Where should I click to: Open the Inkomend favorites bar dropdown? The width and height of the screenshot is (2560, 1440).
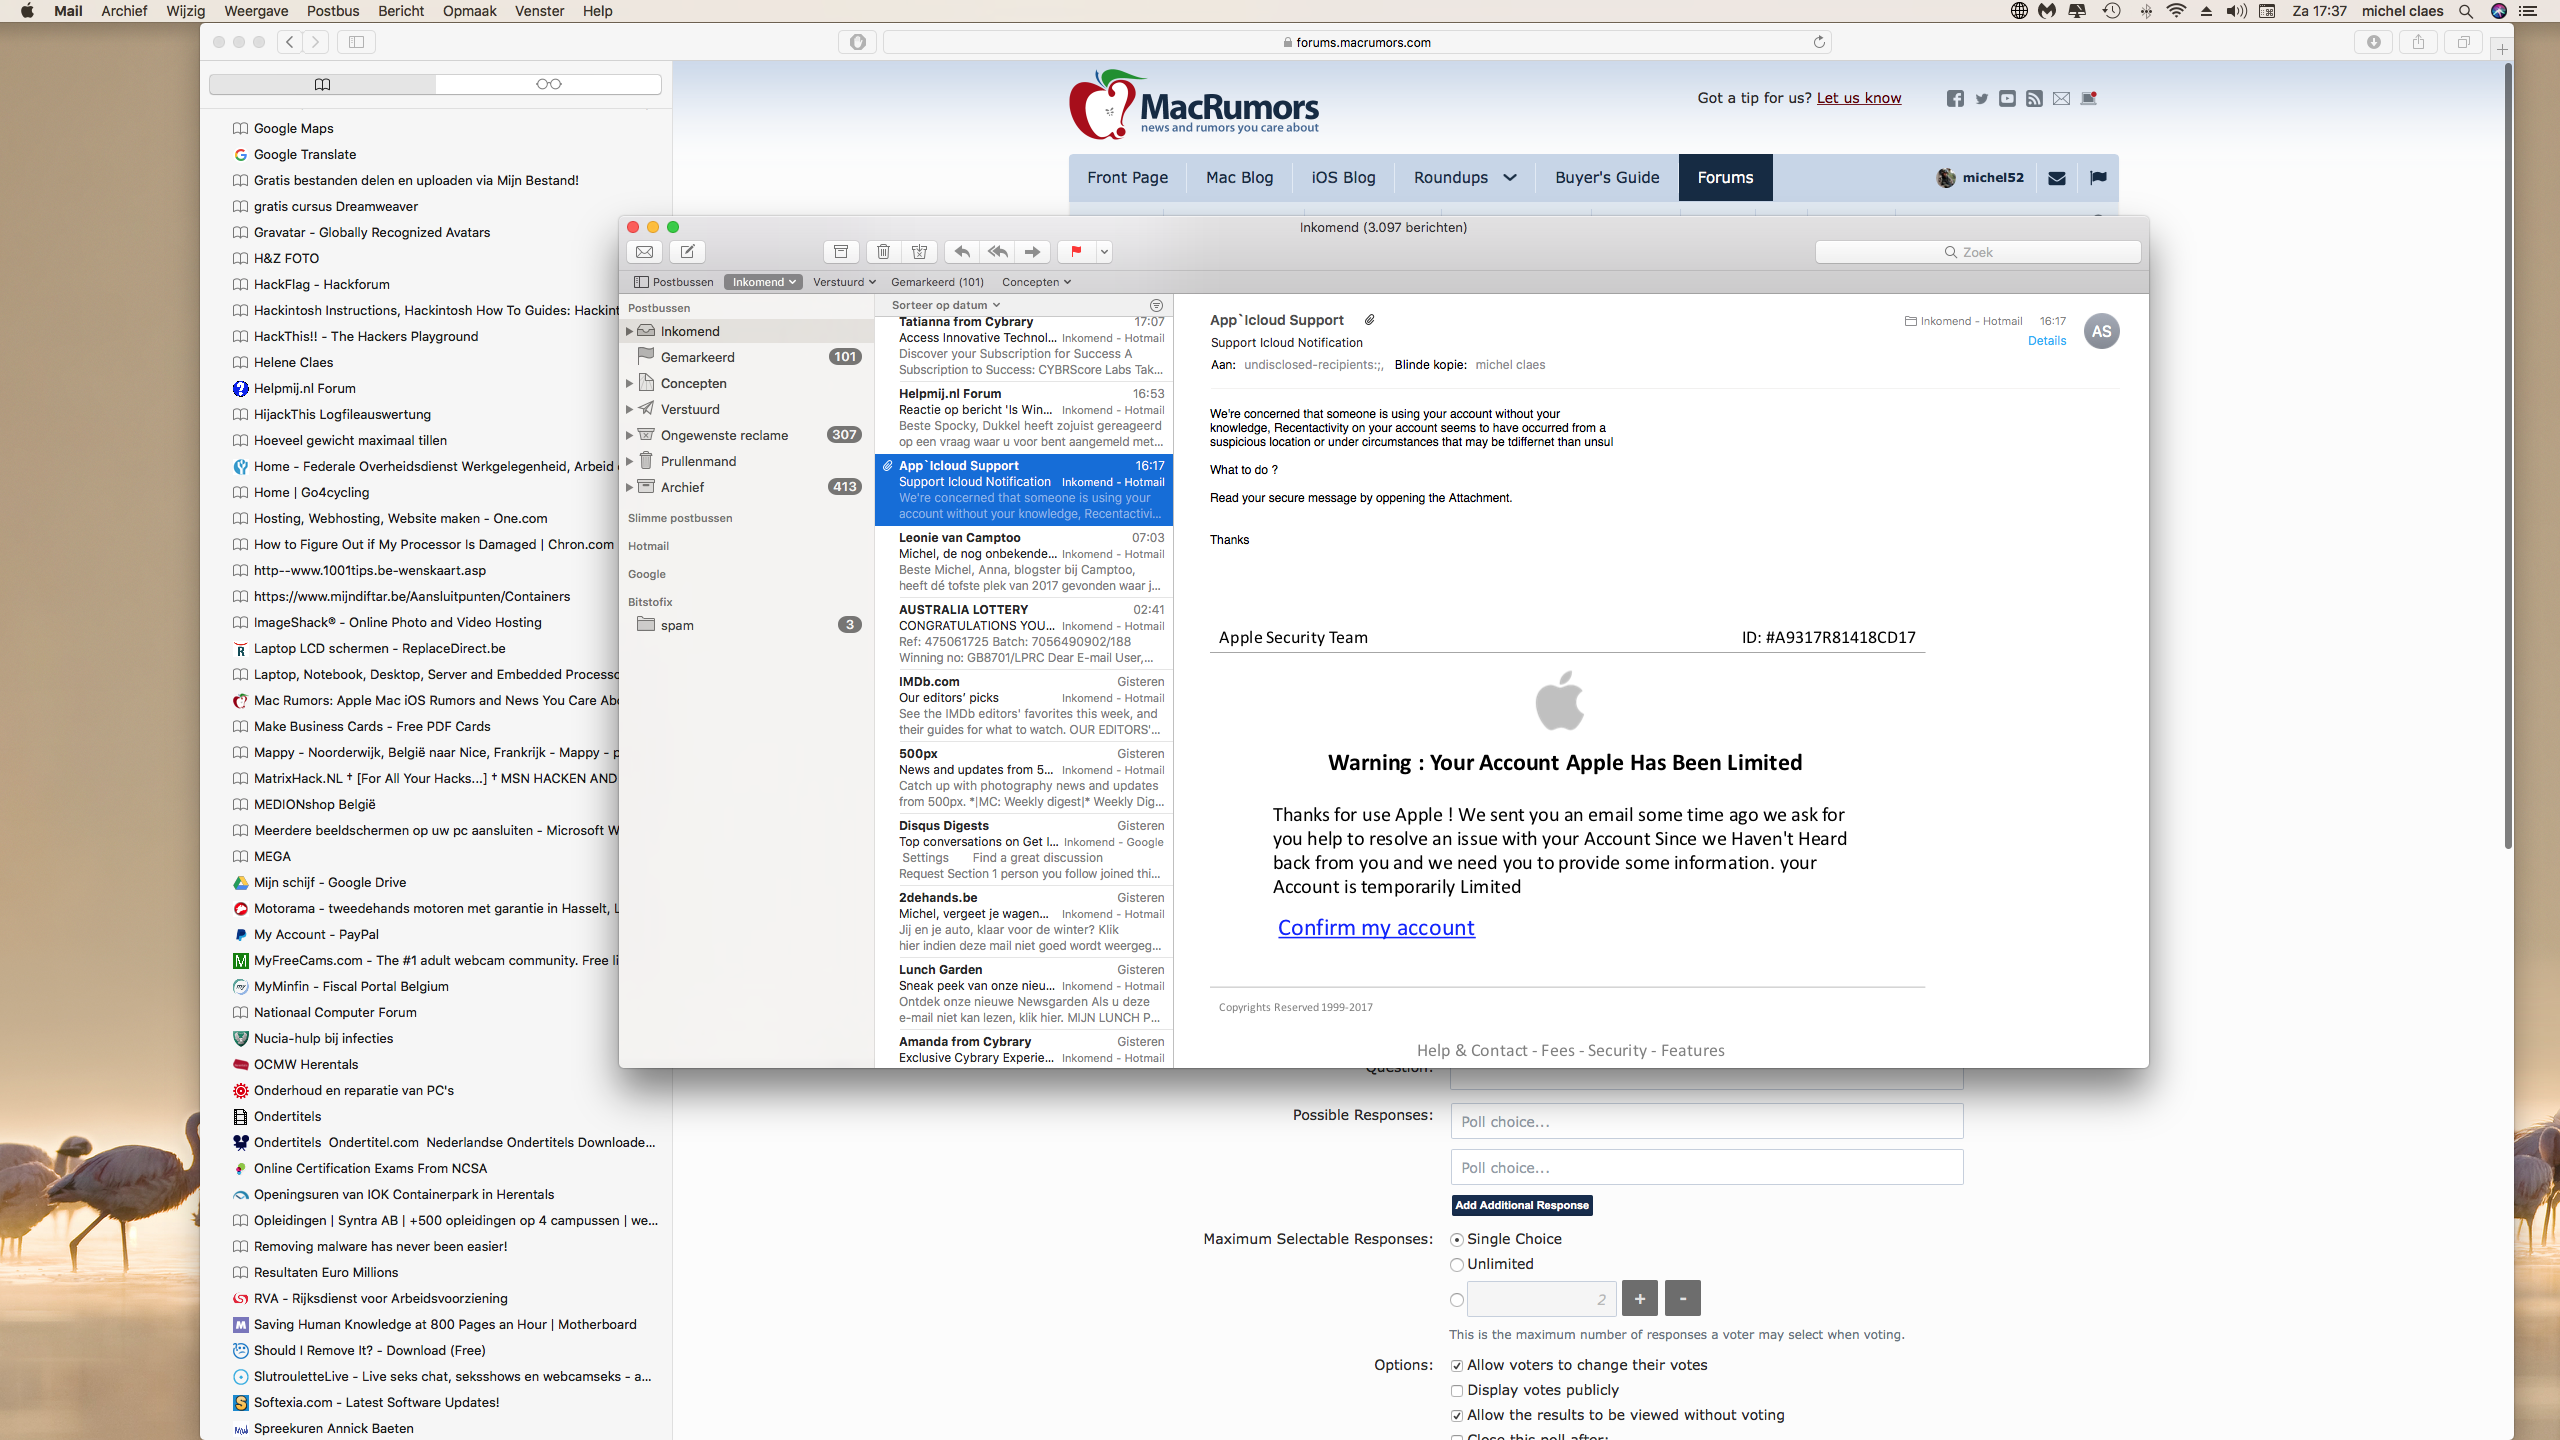pyautogui.click(x=763, y=282)
